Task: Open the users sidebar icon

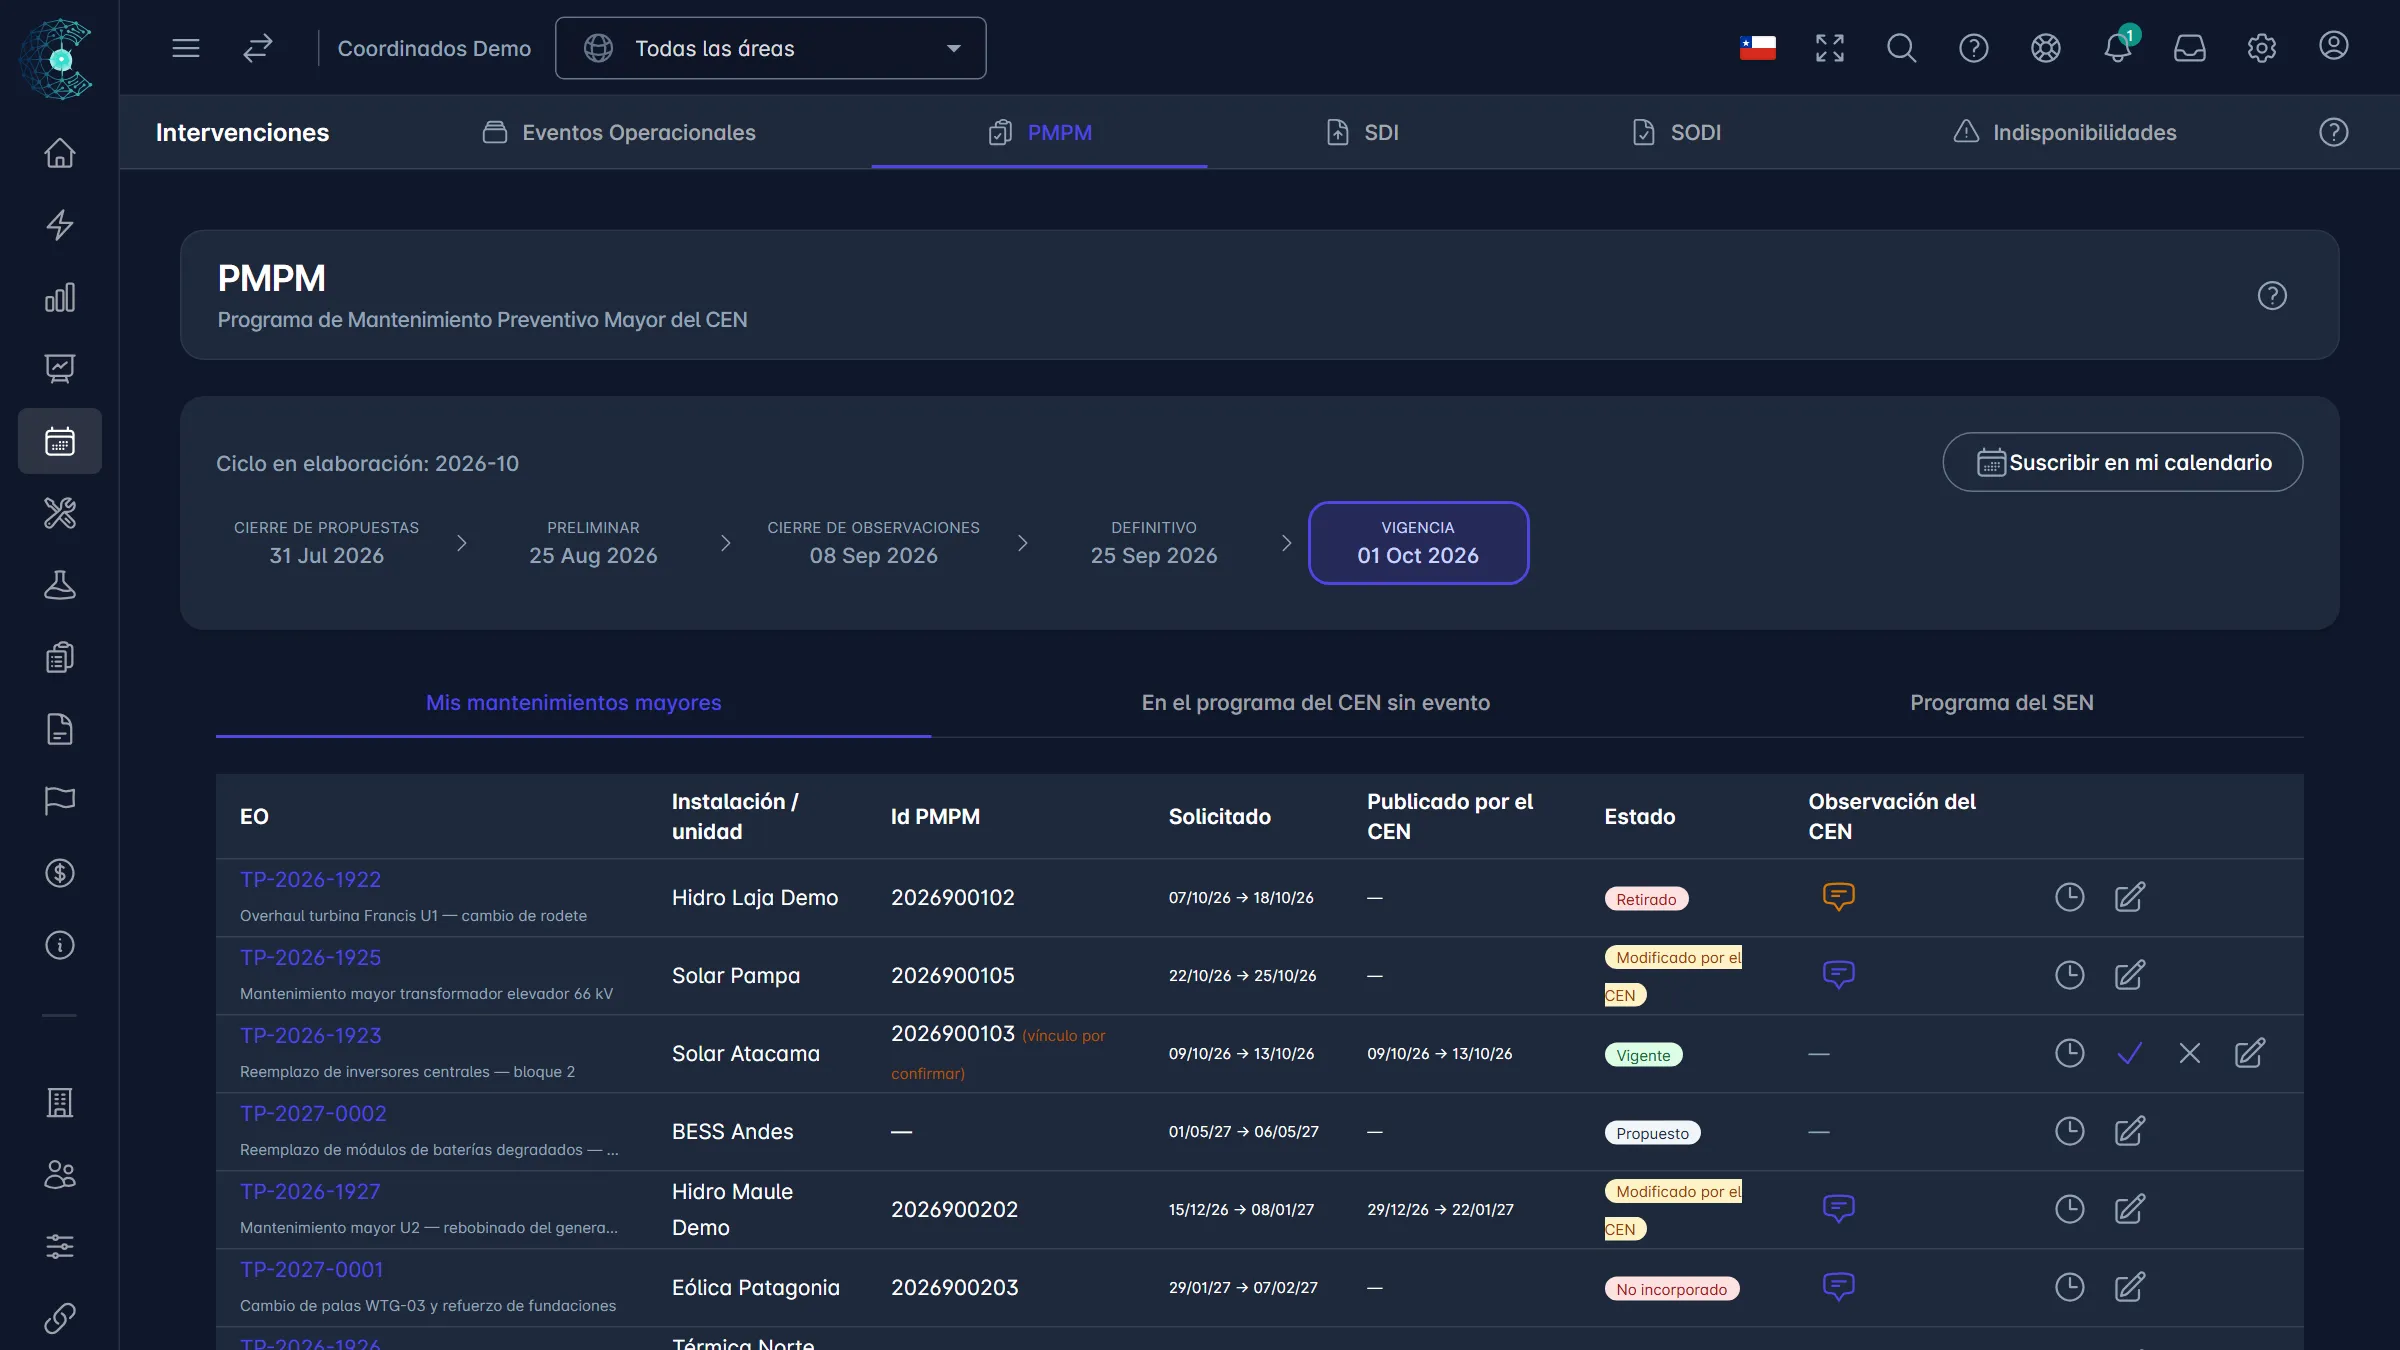Action: 60,1175
